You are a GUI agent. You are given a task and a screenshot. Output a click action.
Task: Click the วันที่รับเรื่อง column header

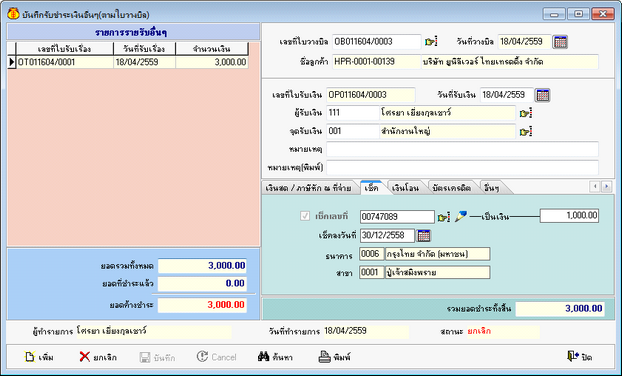click(x=144, y=49)
